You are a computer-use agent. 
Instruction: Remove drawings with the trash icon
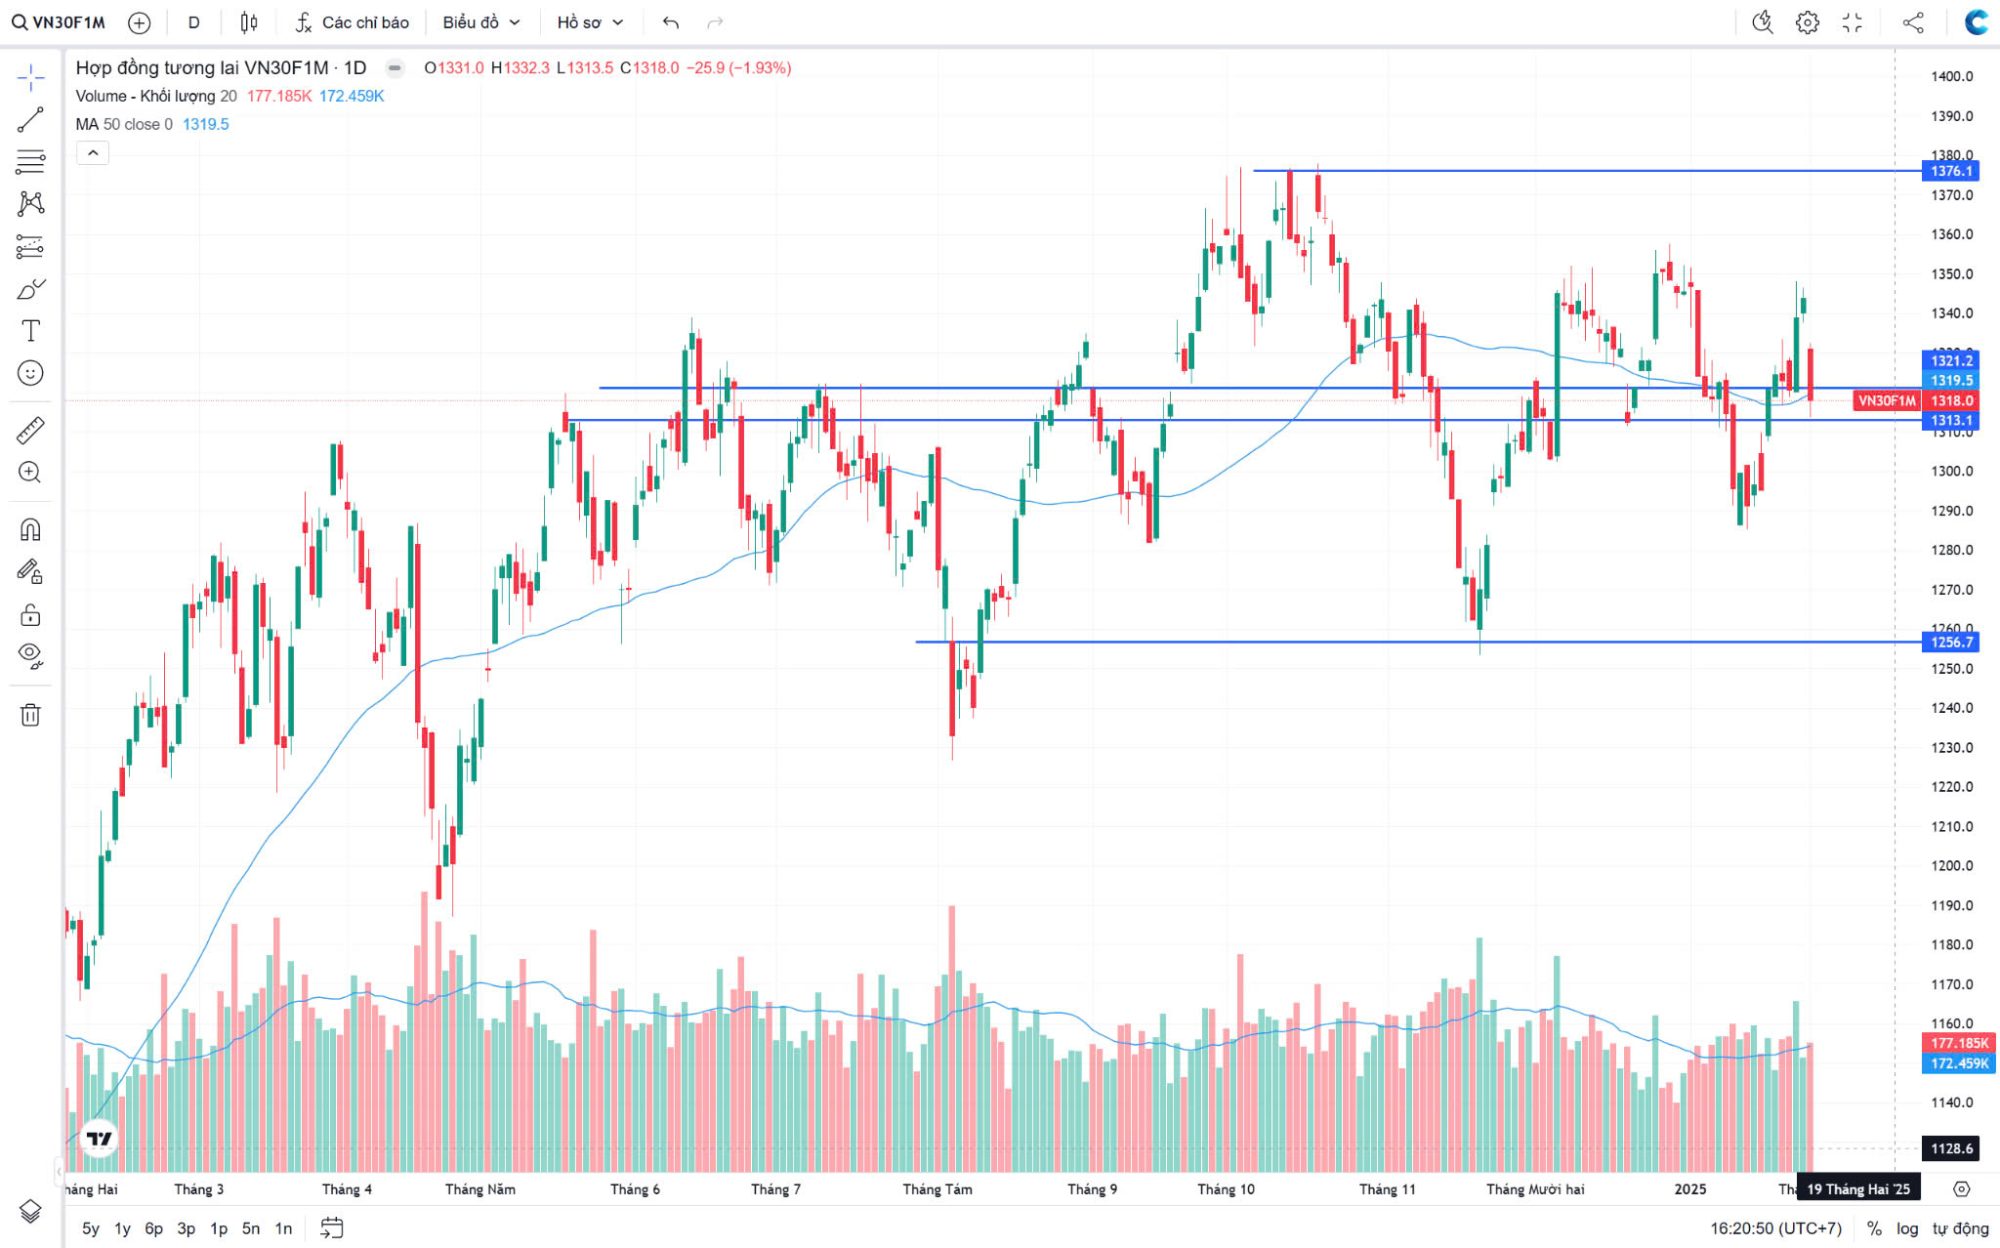coord(30,714)
